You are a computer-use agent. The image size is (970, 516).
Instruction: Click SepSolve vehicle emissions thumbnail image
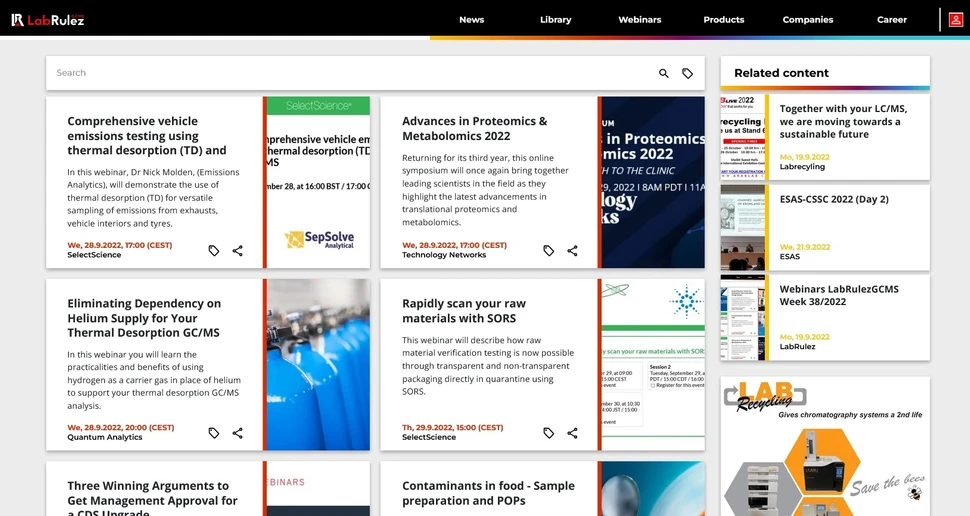[x=319, y=183]
